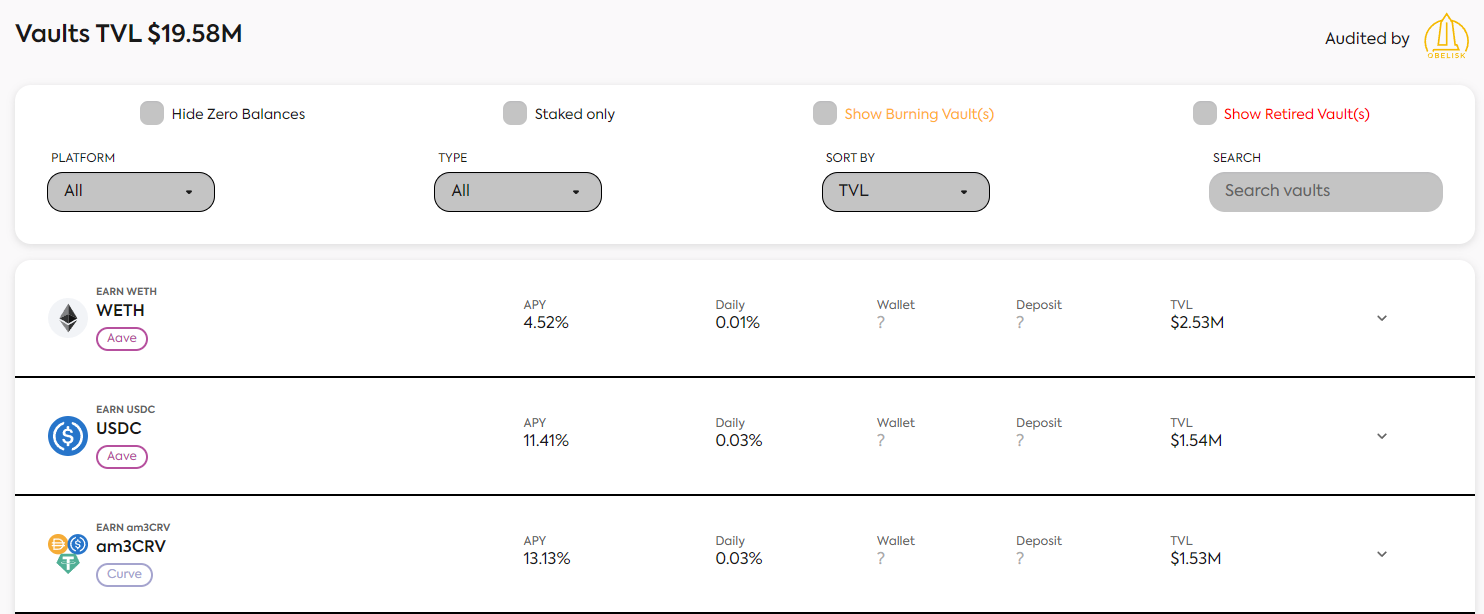The width and height of the screenshot is (1484, 614).
Task: Check the Staked only option
Action: pyautogui.click(x=515, y=113)
